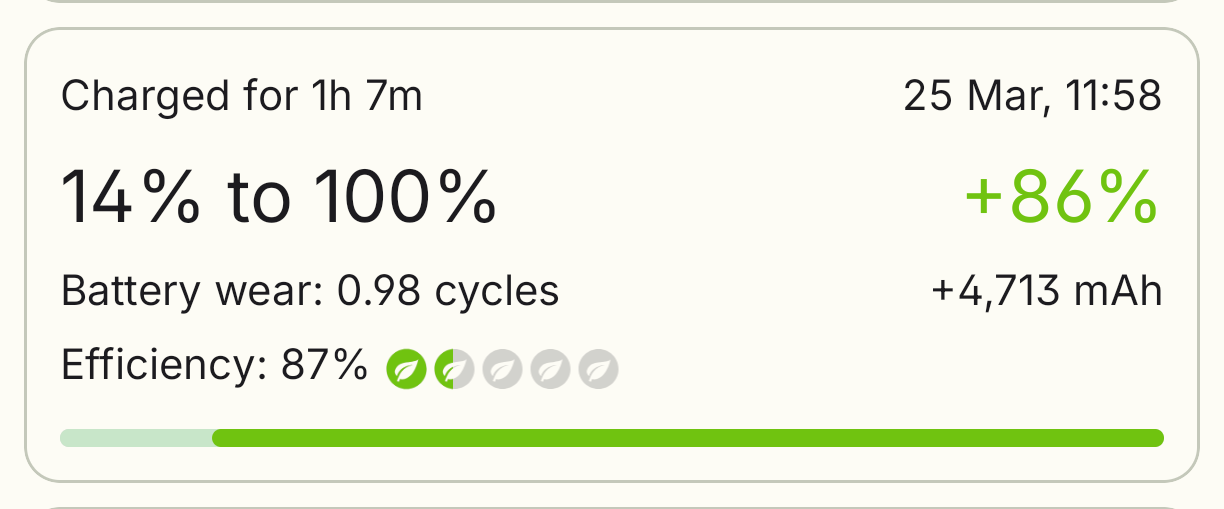The image size is (1224, 509).
Task: Click the third gray leaf icon
Action: [x=502, y=370]
